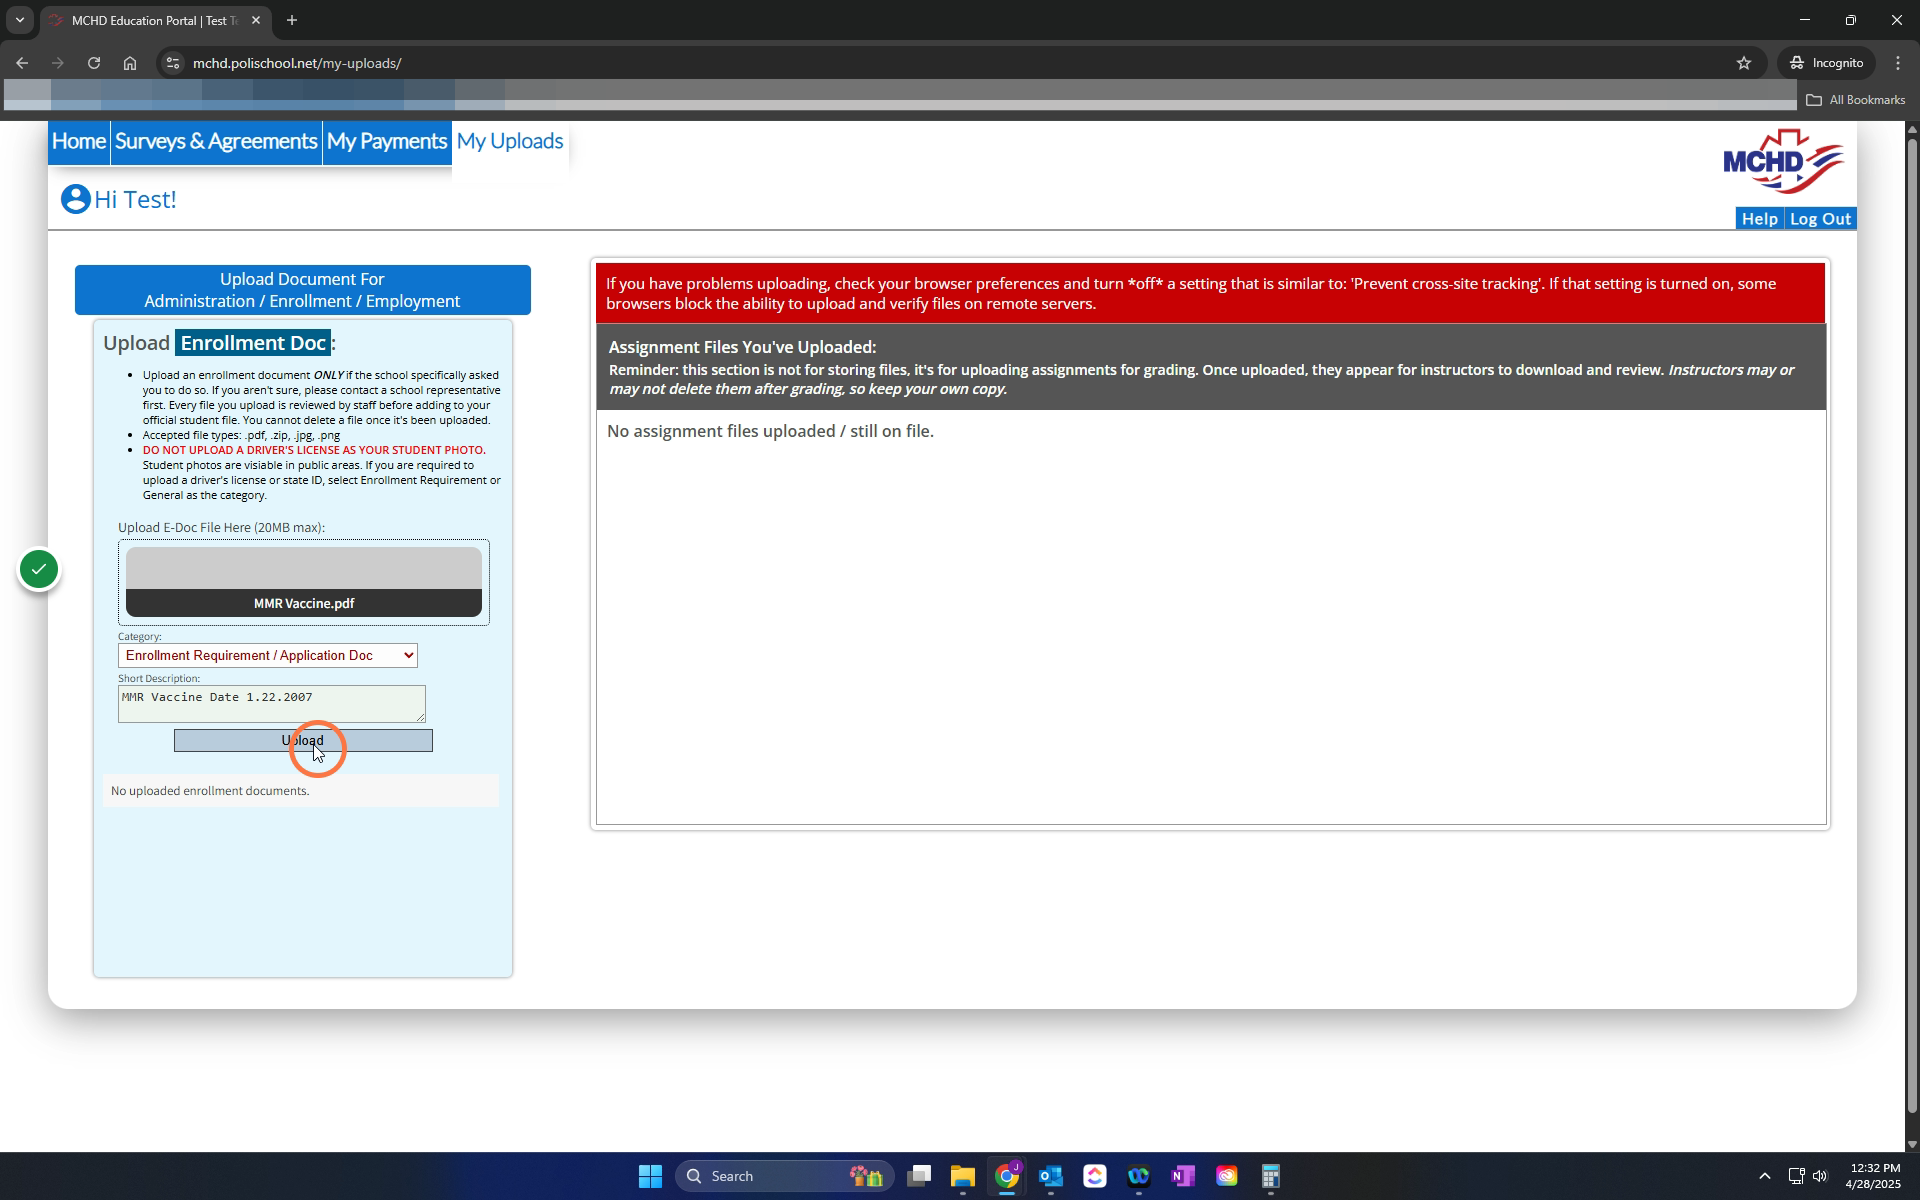Open the Windows Start menu
Image resolution: width=1920 pixels, height=1200 pixels.
(650, 1176)
